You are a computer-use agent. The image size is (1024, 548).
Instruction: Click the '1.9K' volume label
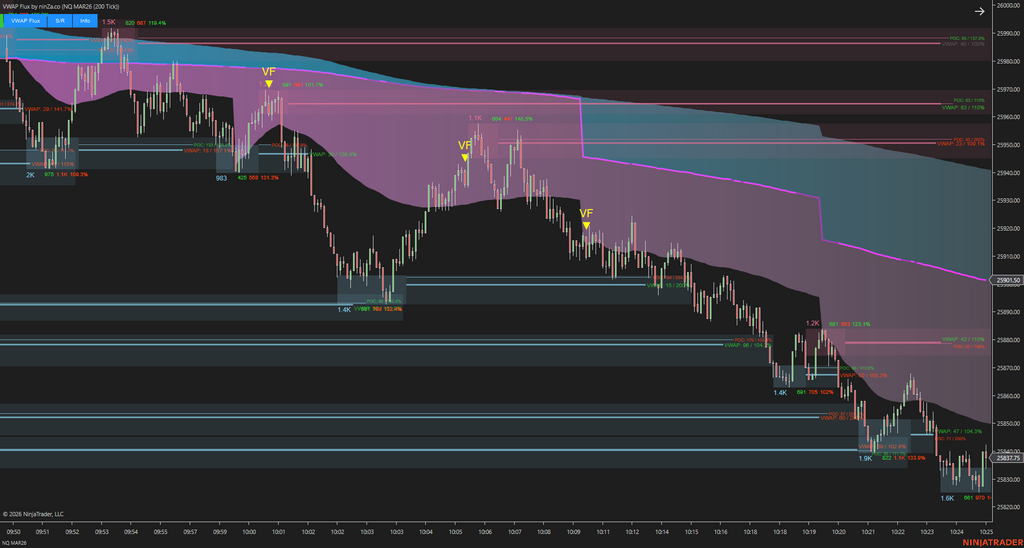865,459
